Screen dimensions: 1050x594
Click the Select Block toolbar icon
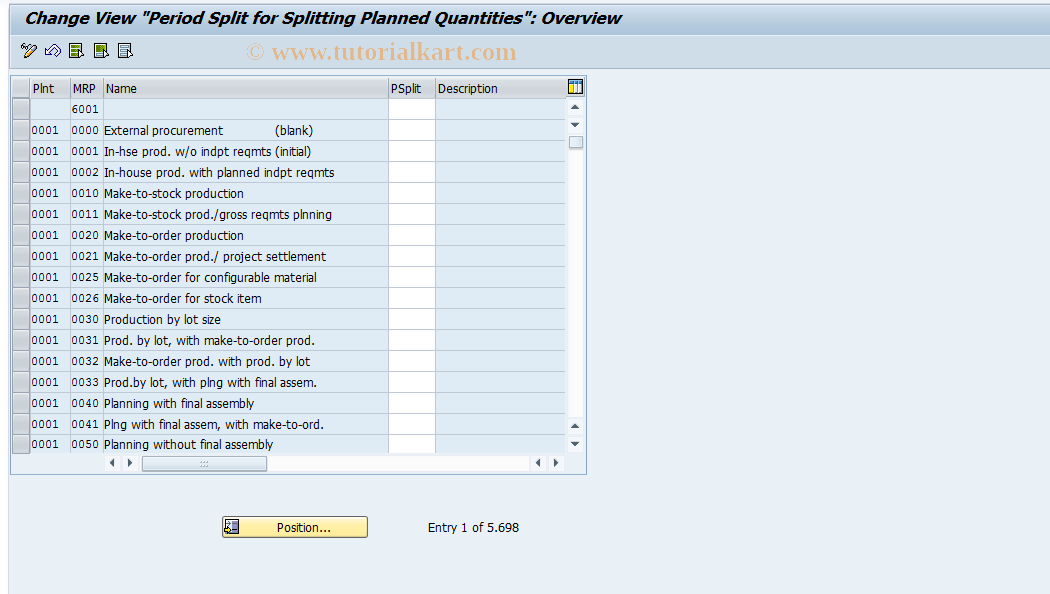coord(101,51)
